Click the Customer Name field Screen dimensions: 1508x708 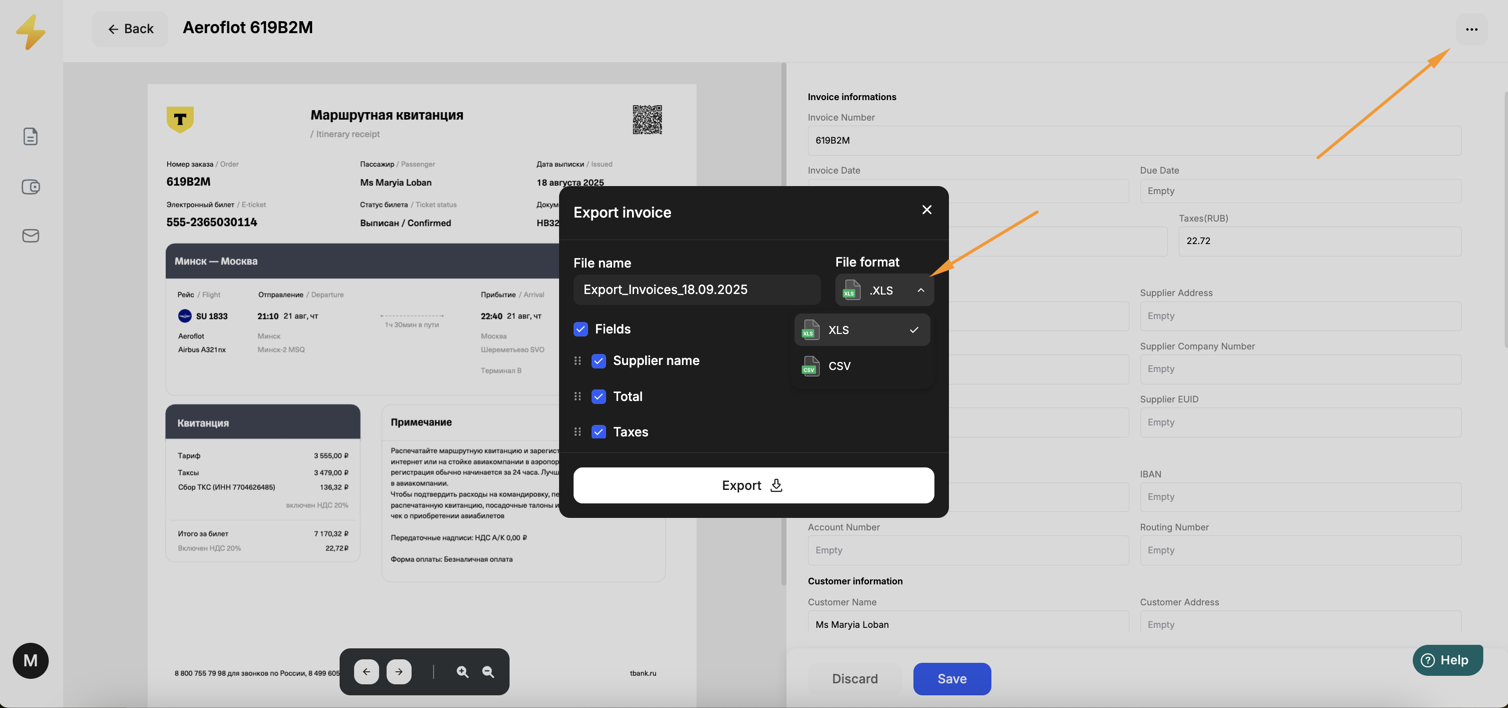(968, 624)
